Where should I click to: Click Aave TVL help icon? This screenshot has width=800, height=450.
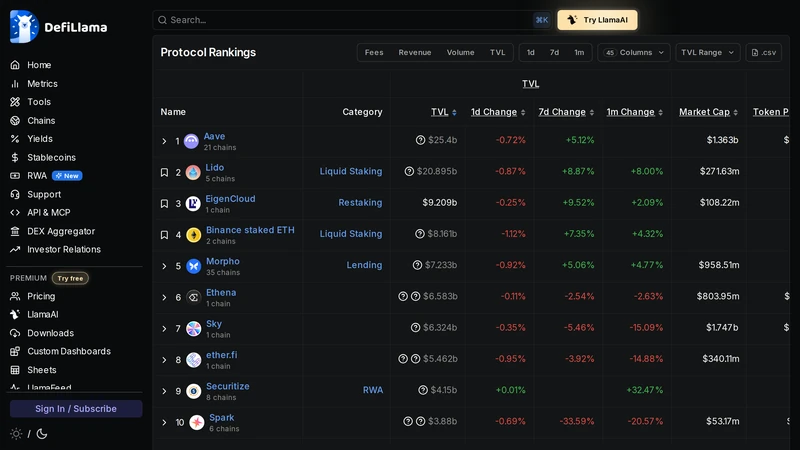pos(420,140)
